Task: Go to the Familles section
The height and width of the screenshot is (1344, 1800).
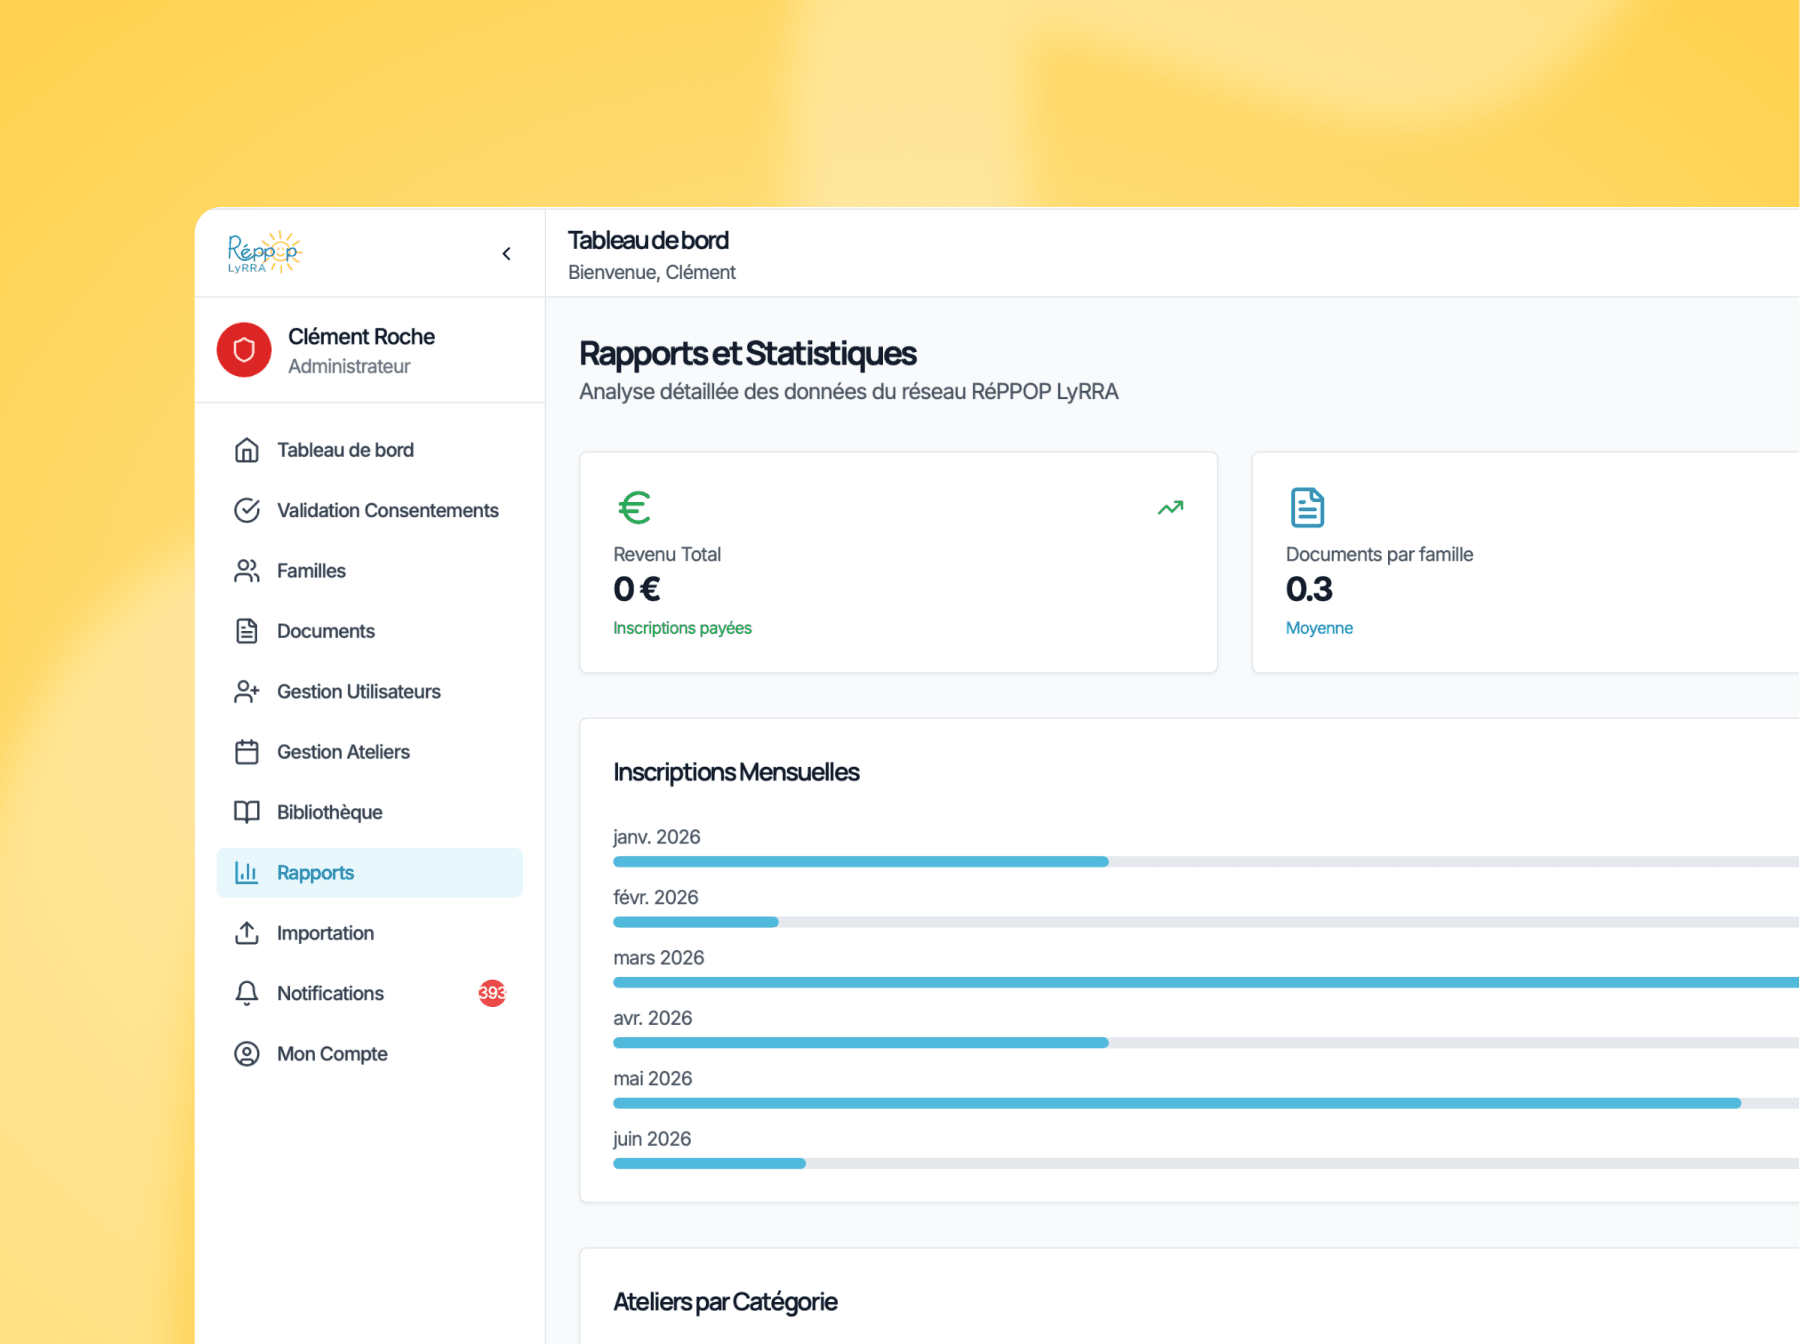Action: [x=370, y=571]
